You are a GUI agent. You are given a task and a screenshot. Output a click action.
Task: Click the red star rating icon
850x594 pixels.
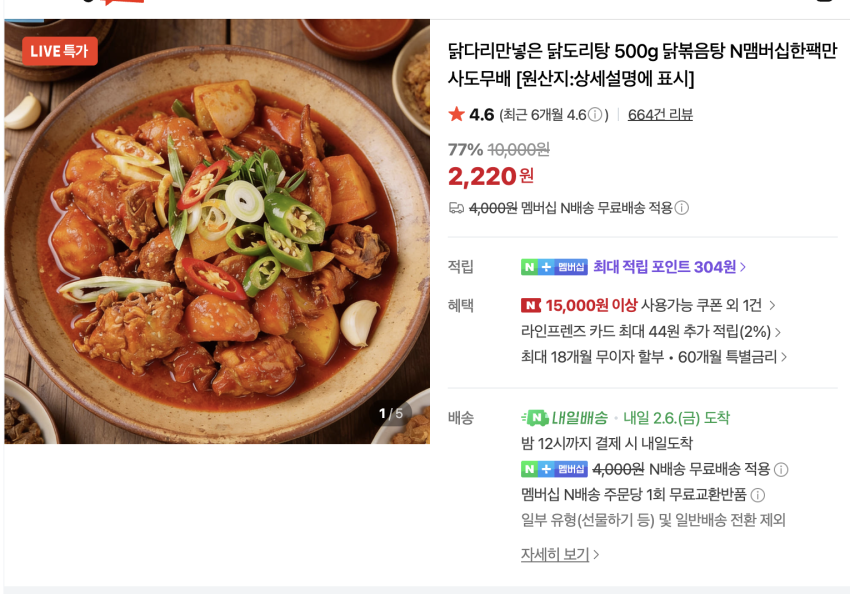[x=456, y=114]
